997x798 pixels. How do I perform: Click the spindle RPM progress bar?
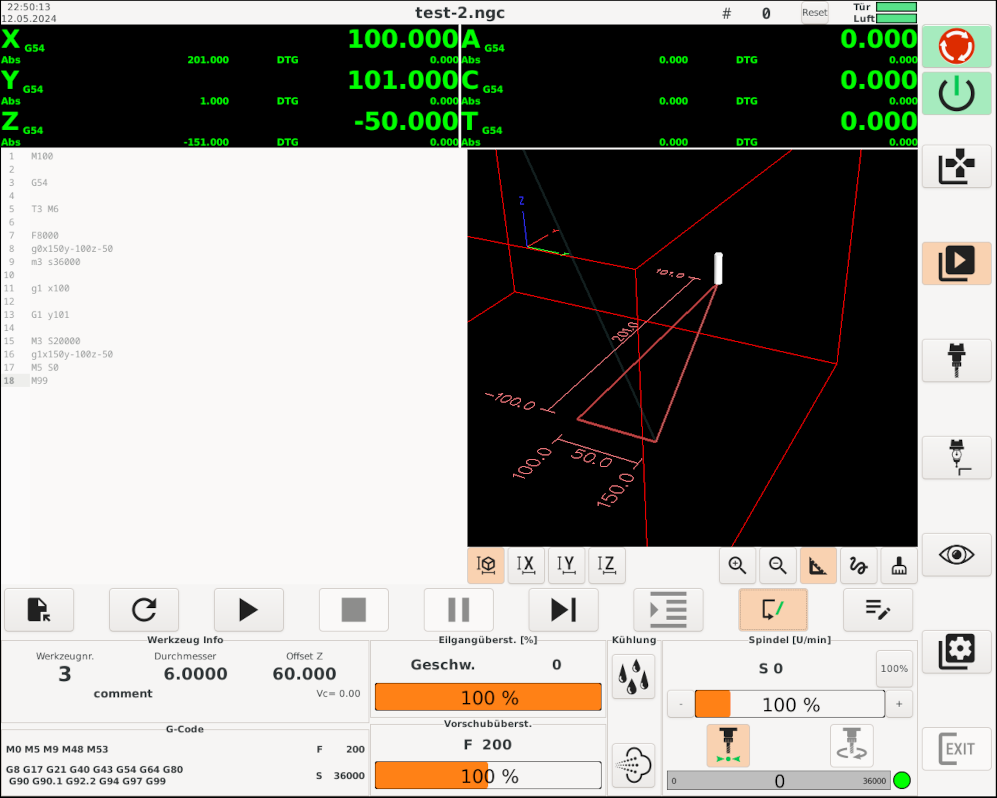point(779,781)
